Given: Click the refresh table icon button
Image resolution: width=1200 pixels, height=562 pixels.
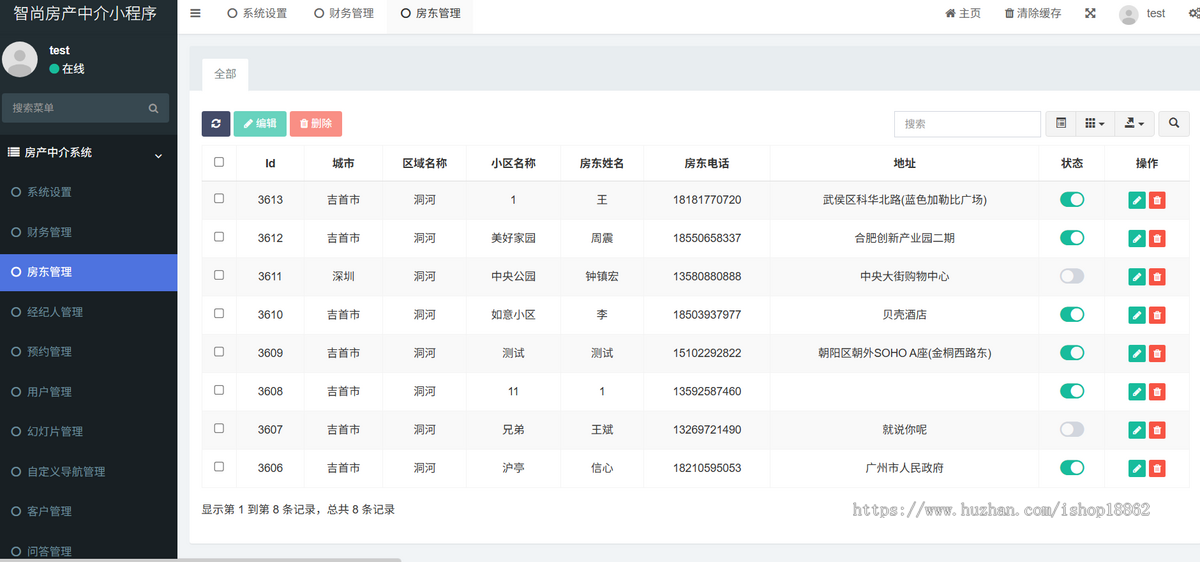Looking at the screenshot, I should click(216, 124).
